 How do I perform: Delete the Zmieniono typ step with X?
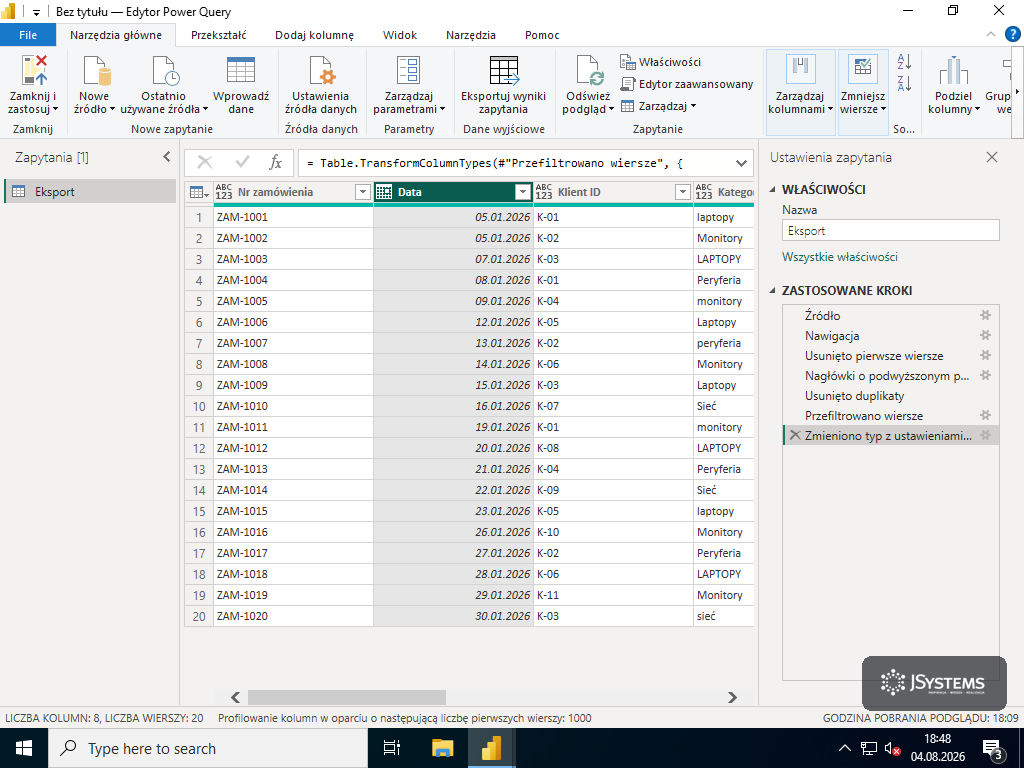click(795, 435)
